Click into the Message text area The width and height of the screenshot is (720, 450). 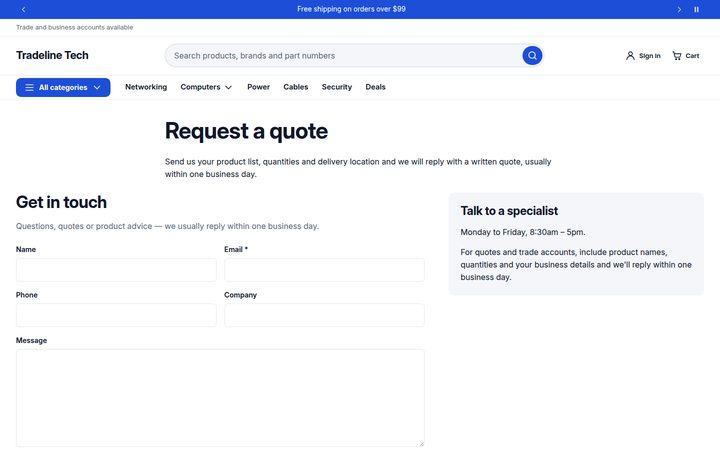point(220,398)
